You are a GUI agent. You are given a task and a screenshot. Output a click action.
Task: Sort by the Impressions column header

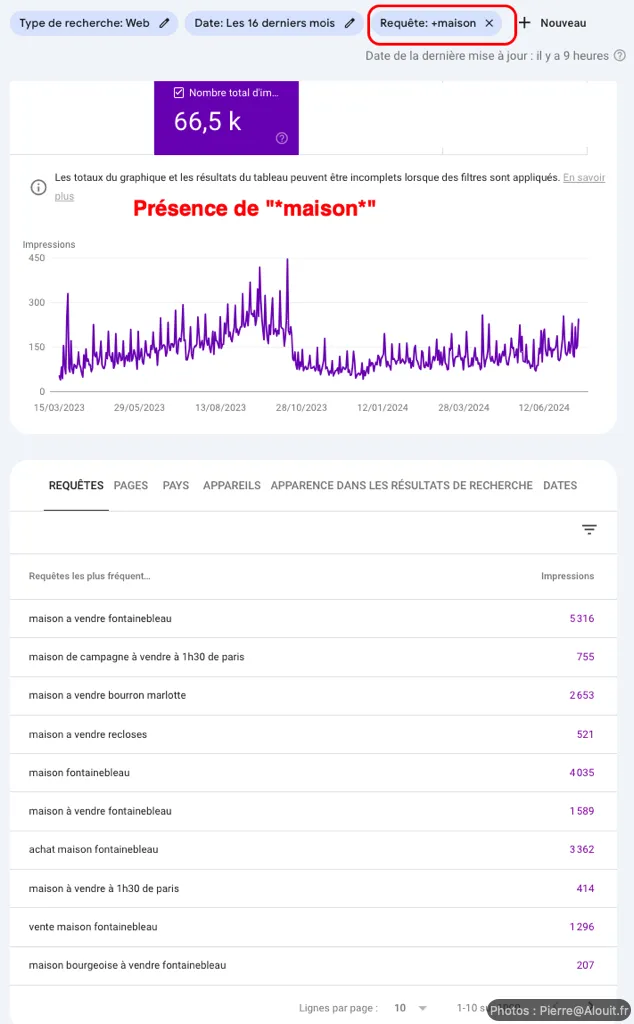coord(567,576)
